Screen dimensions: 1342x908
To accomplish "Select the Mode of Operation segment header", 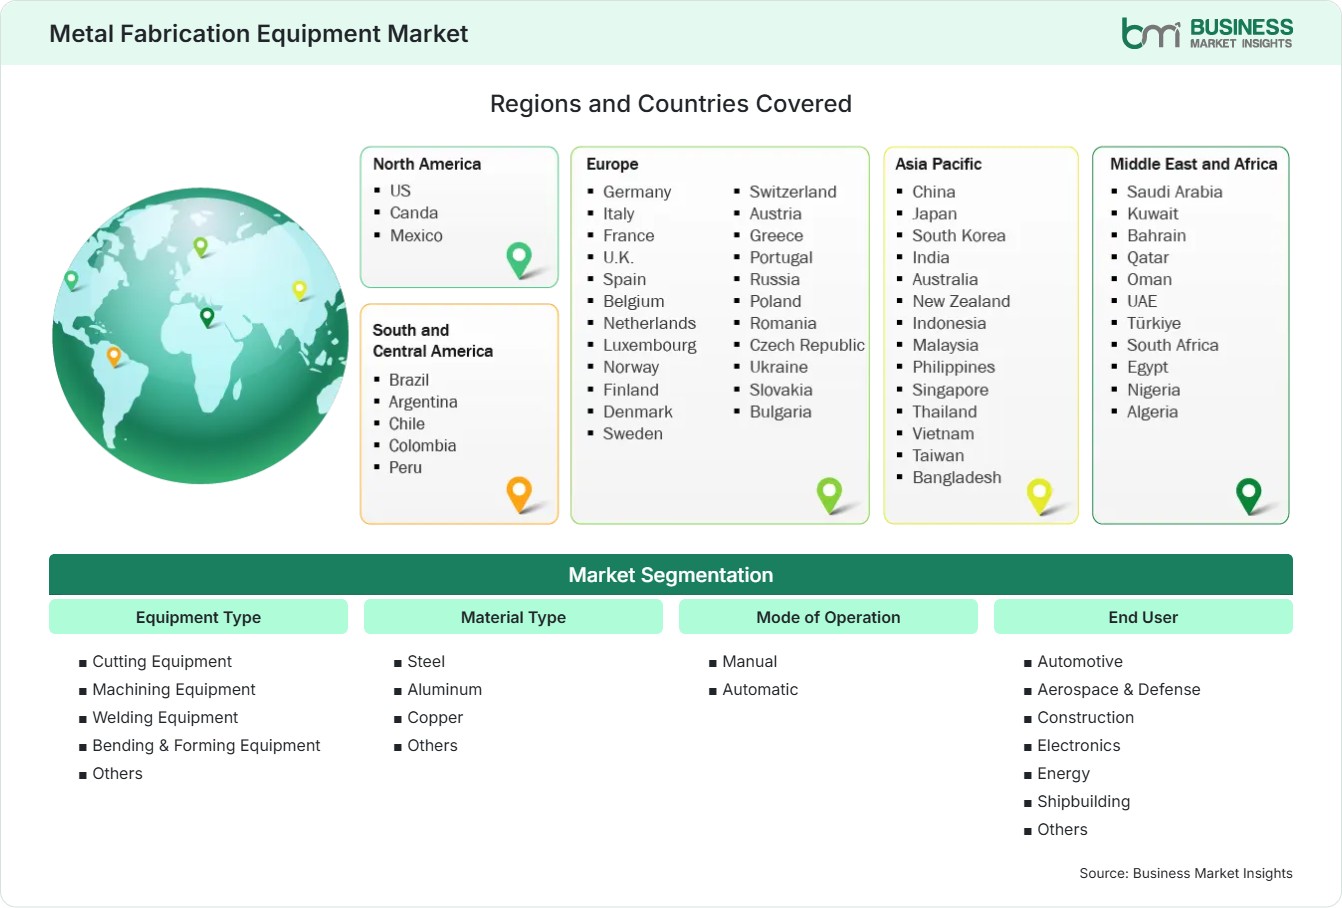I will coord(828,617).
